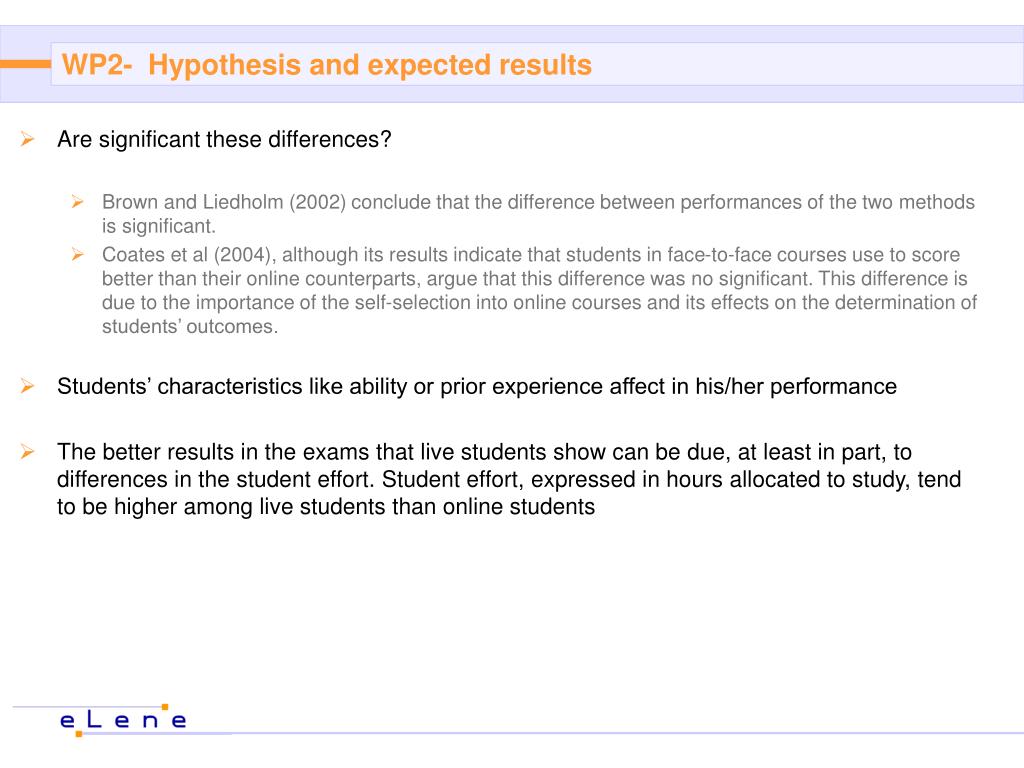Click the words 'students' outcomes.'
This screenshot has width=1024, height=768.
tap(190, 326)
